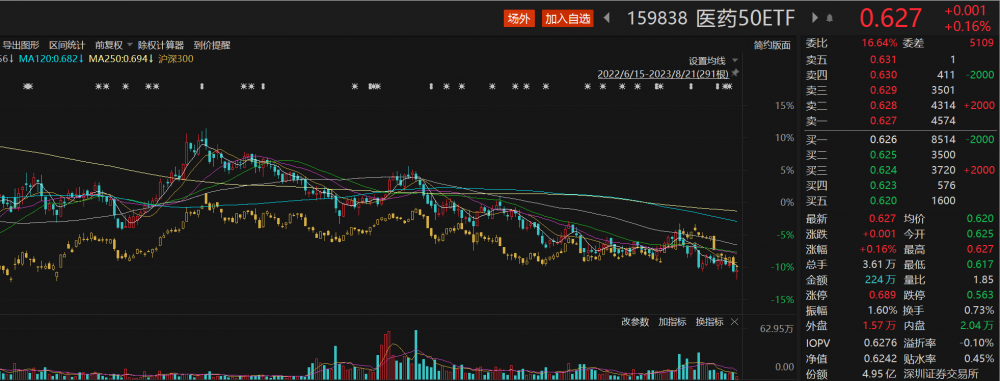Open 导出图形 export chart option
The width and height of the screenshot is (1000, 381).
[22, 45]
